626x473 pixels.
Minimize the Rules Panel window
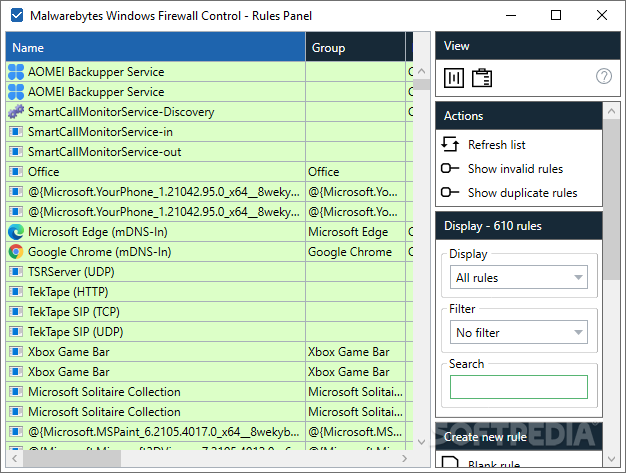511,15
